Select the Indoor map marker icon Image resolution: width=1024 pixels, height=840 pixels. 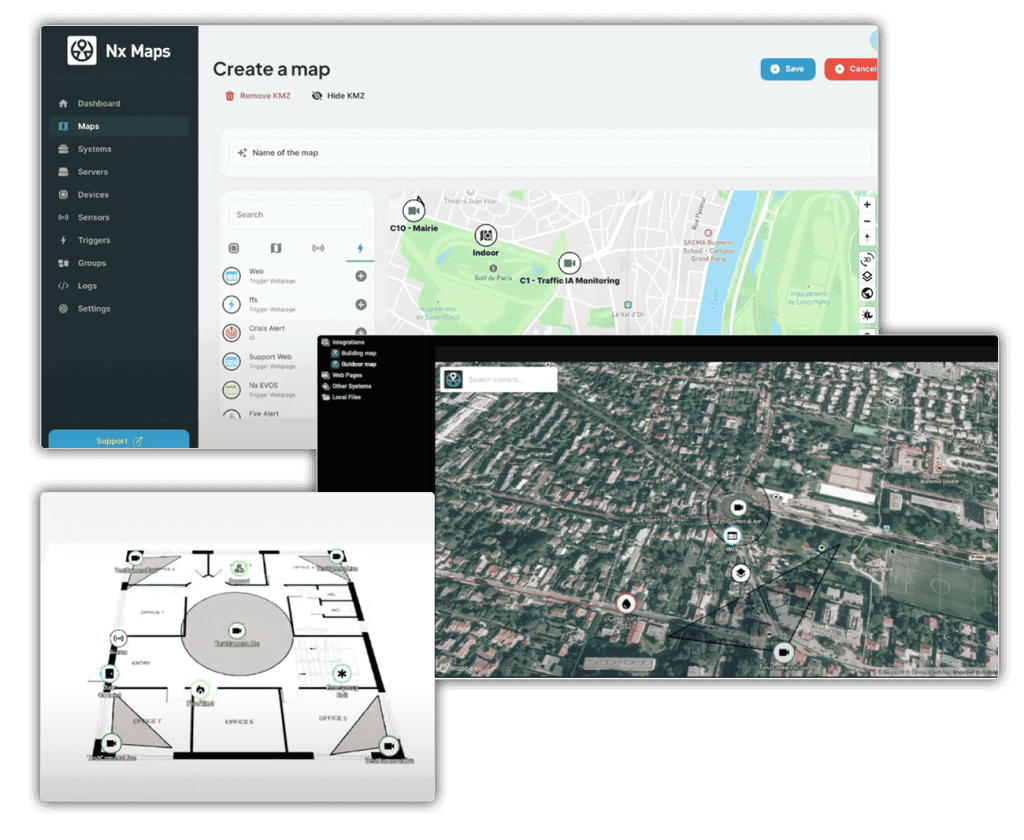pyautogui.click(x=486, y=236)
